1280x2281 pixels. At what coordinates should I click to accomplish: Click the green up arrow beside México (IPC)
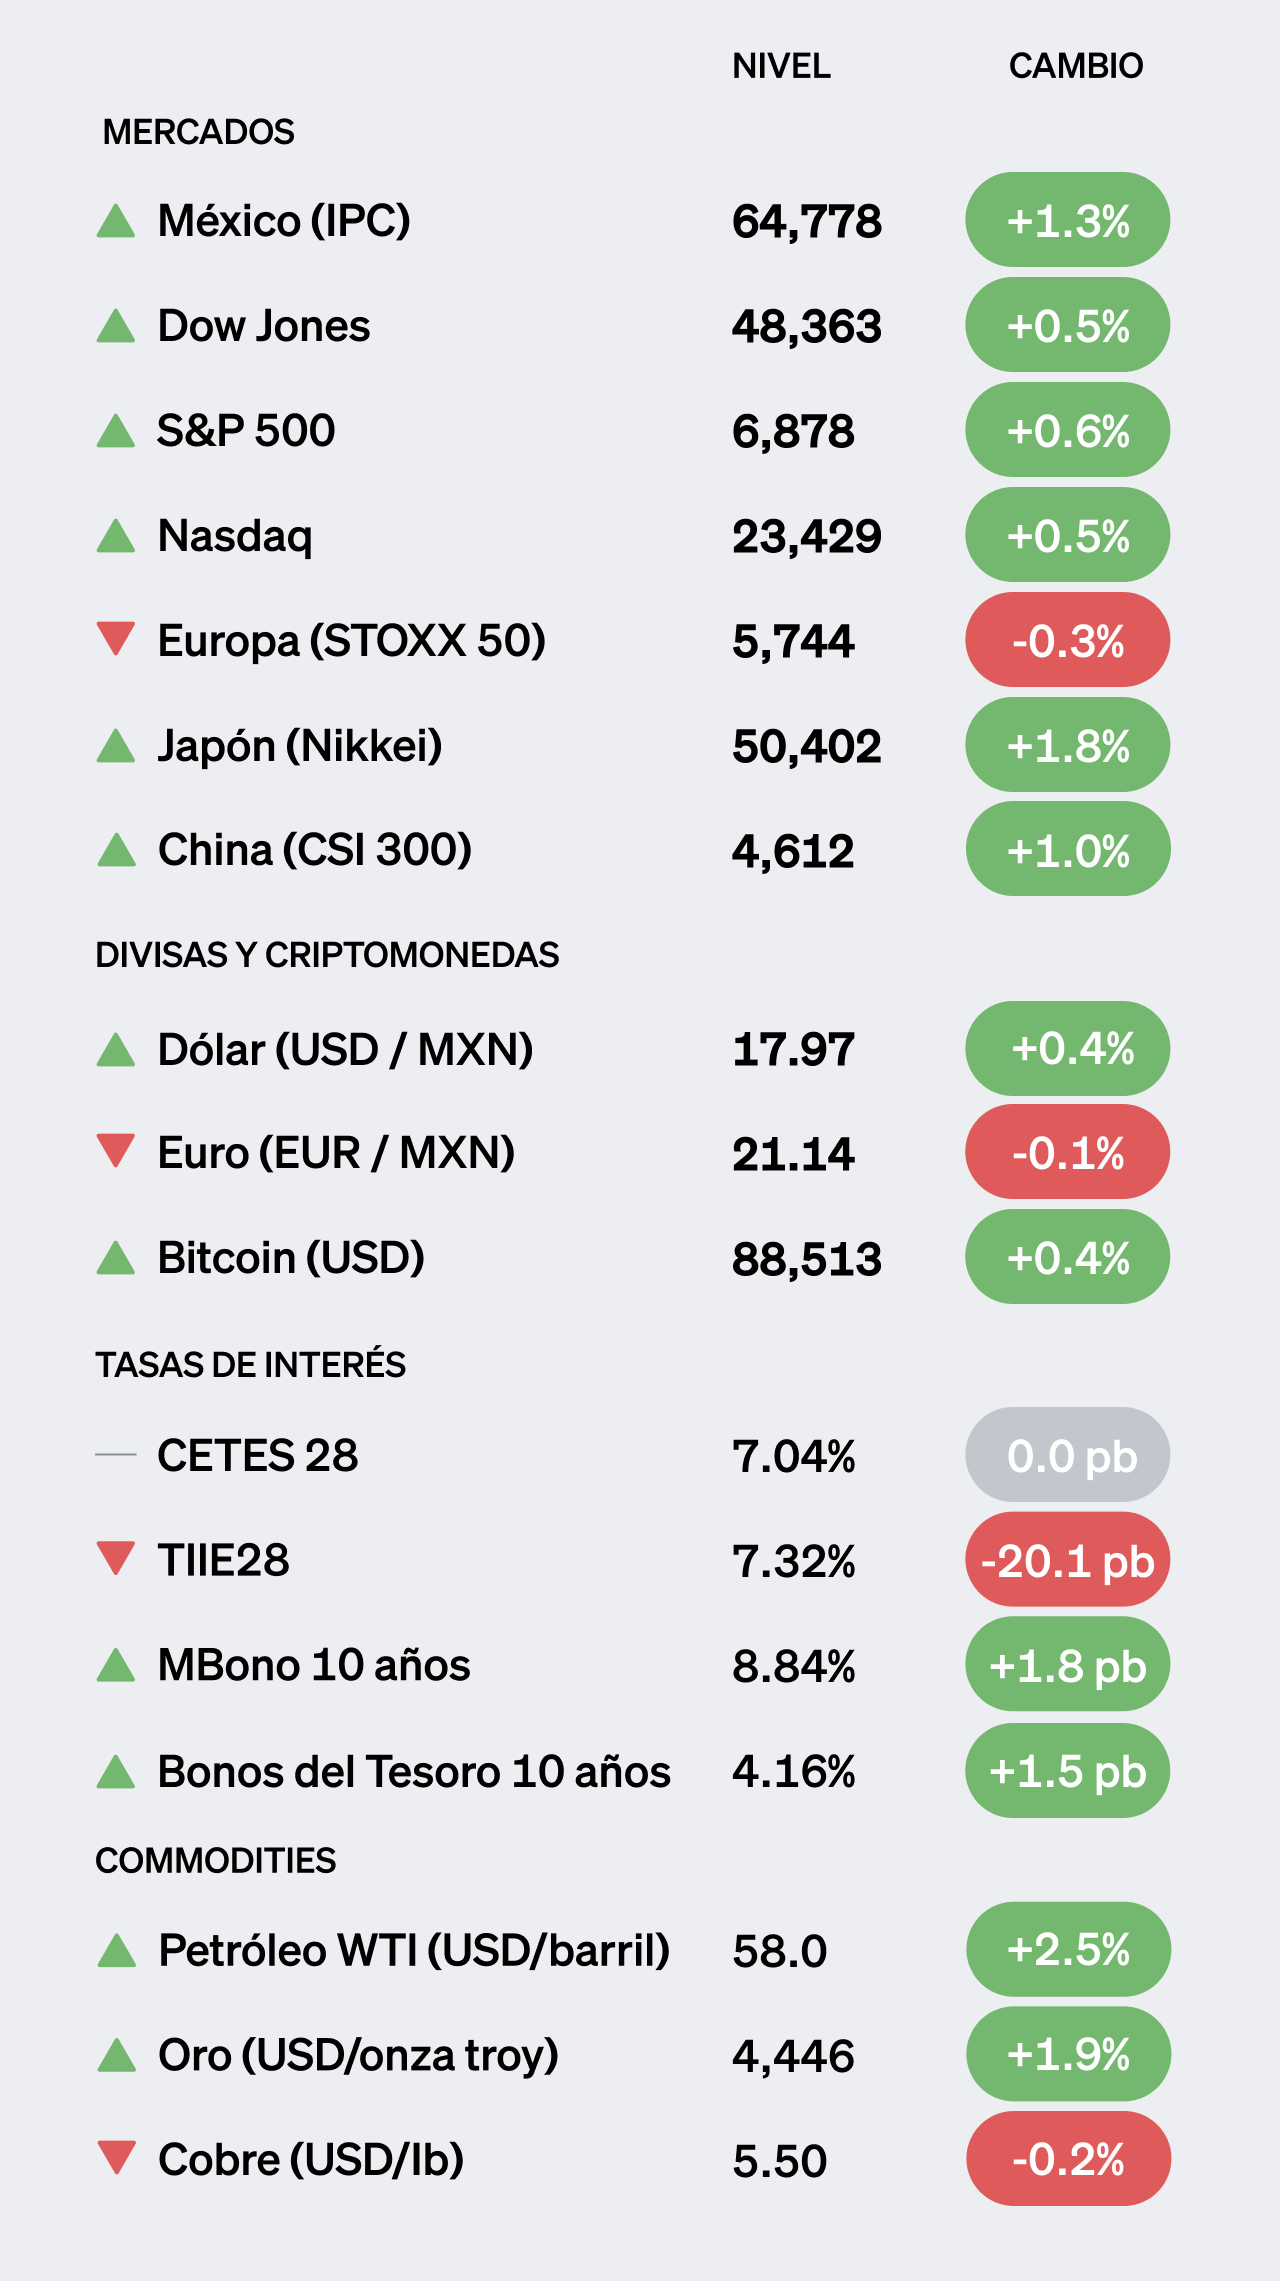click(116, 221)
